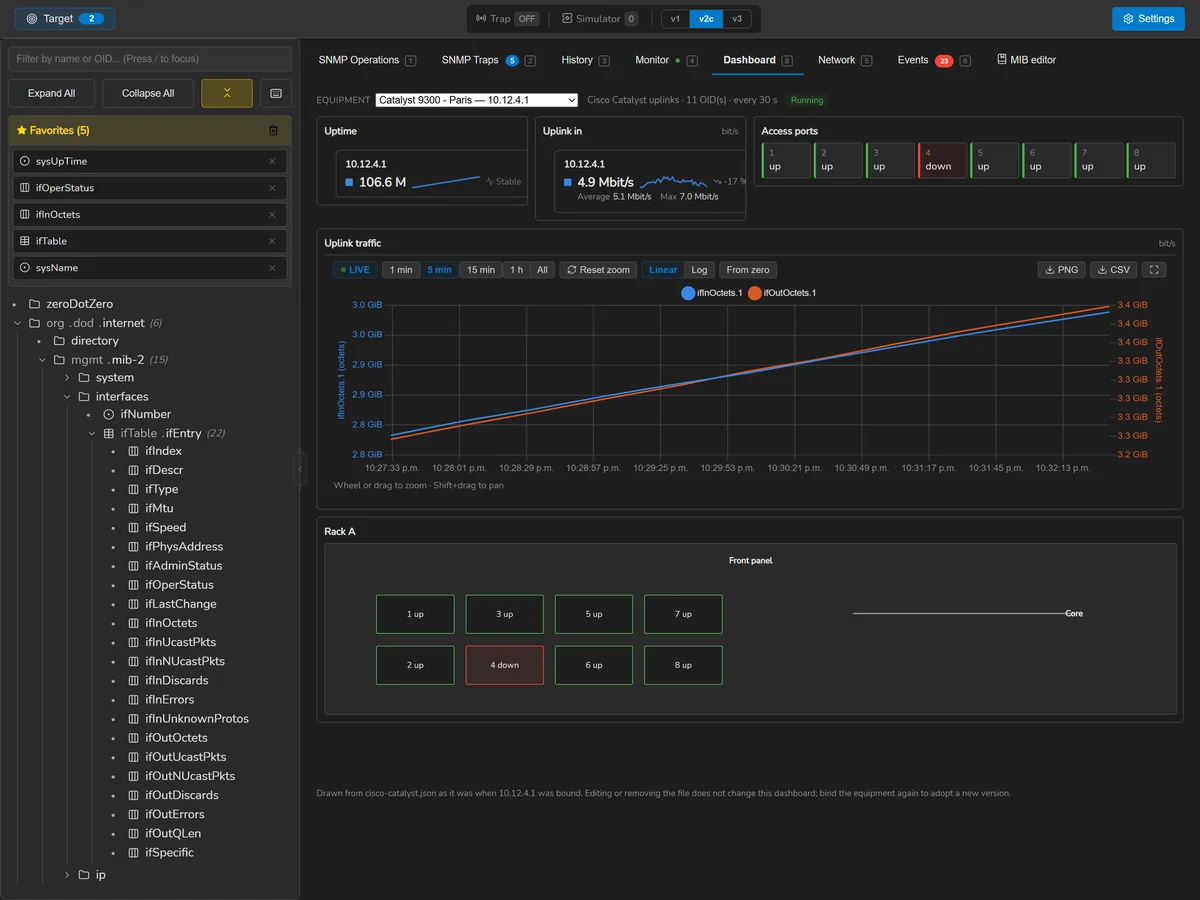1200x900 pixels.
Task: Select the ifOutOctets tree item
Action: [176, 738]
